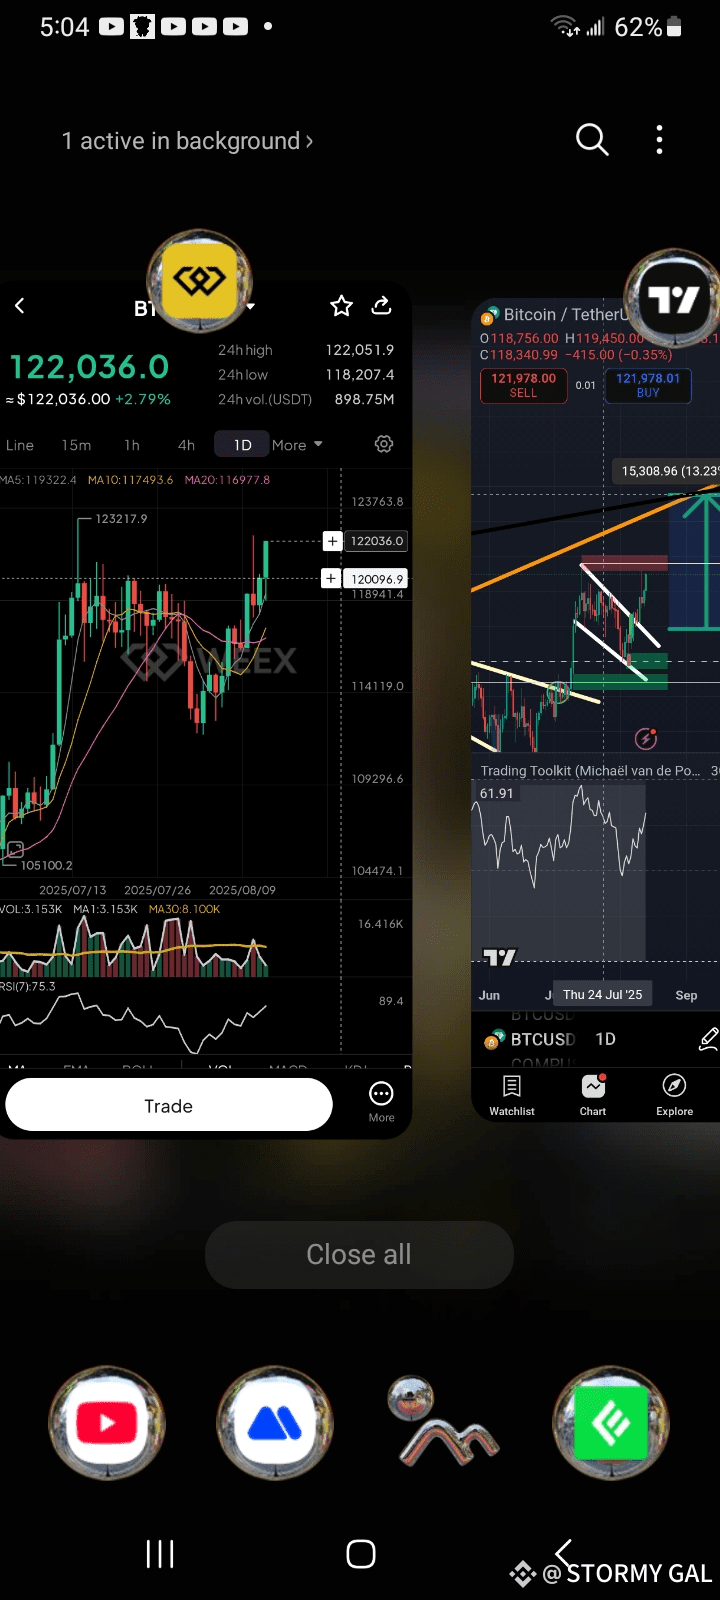Tap the +2.79% change value
This screenshot has height=1600, width=720.
(x=143, y=399)
